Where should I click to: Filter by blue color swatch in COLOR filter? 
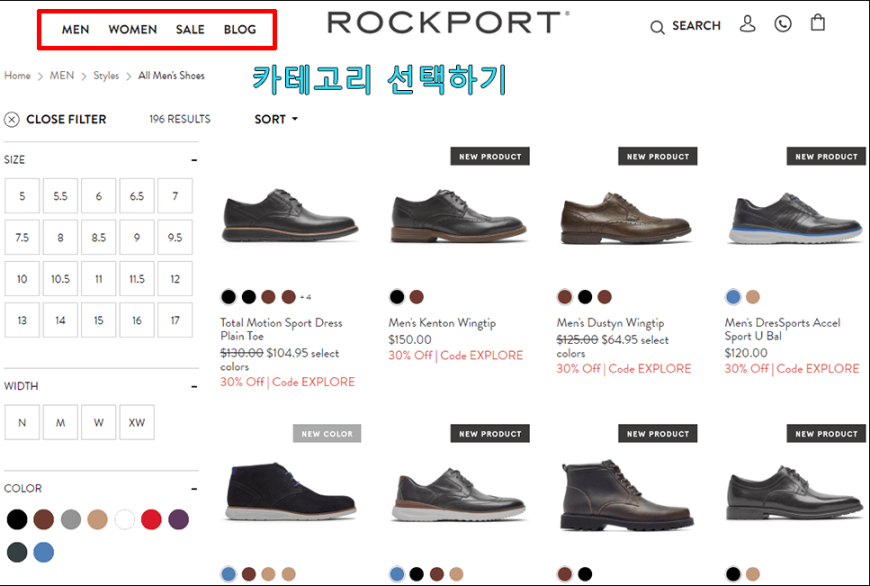tap(43, 552)
